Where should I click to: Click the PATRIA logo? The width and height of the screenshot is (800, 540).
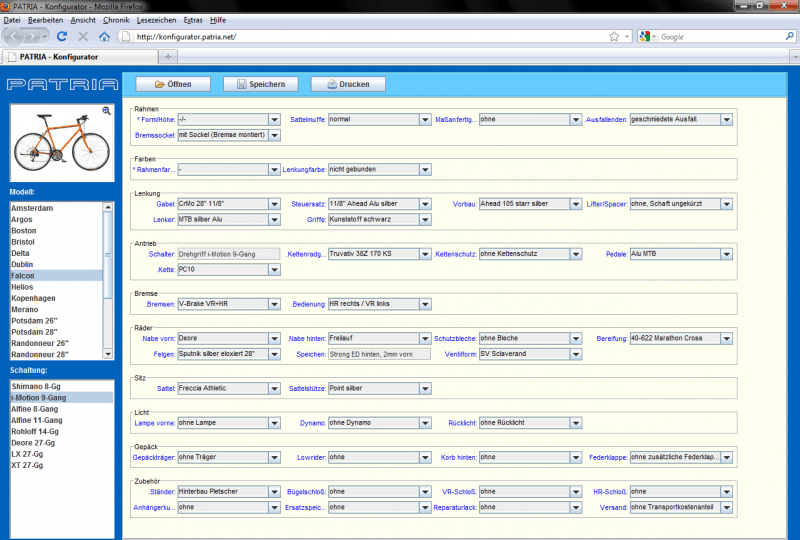62,84
